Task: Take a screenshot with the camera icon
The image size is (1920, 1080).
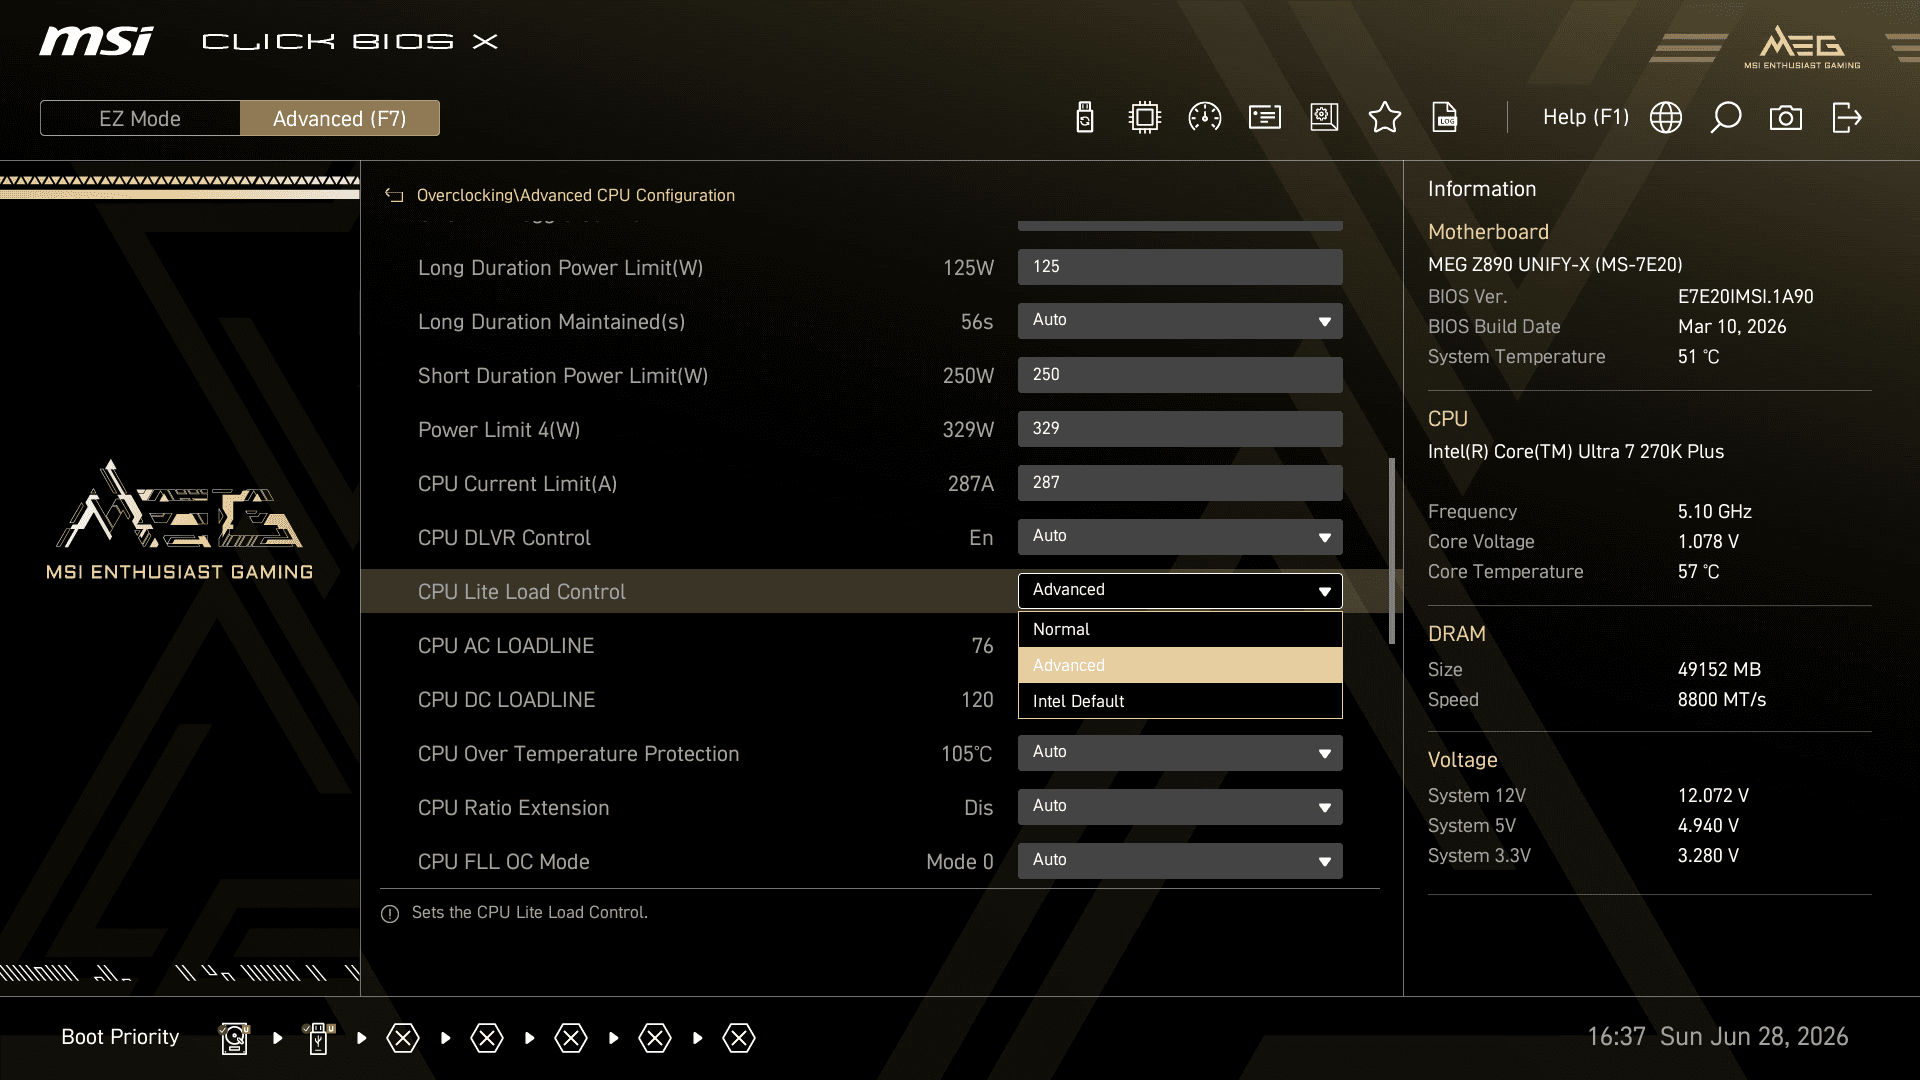Action: (1786, 118)
